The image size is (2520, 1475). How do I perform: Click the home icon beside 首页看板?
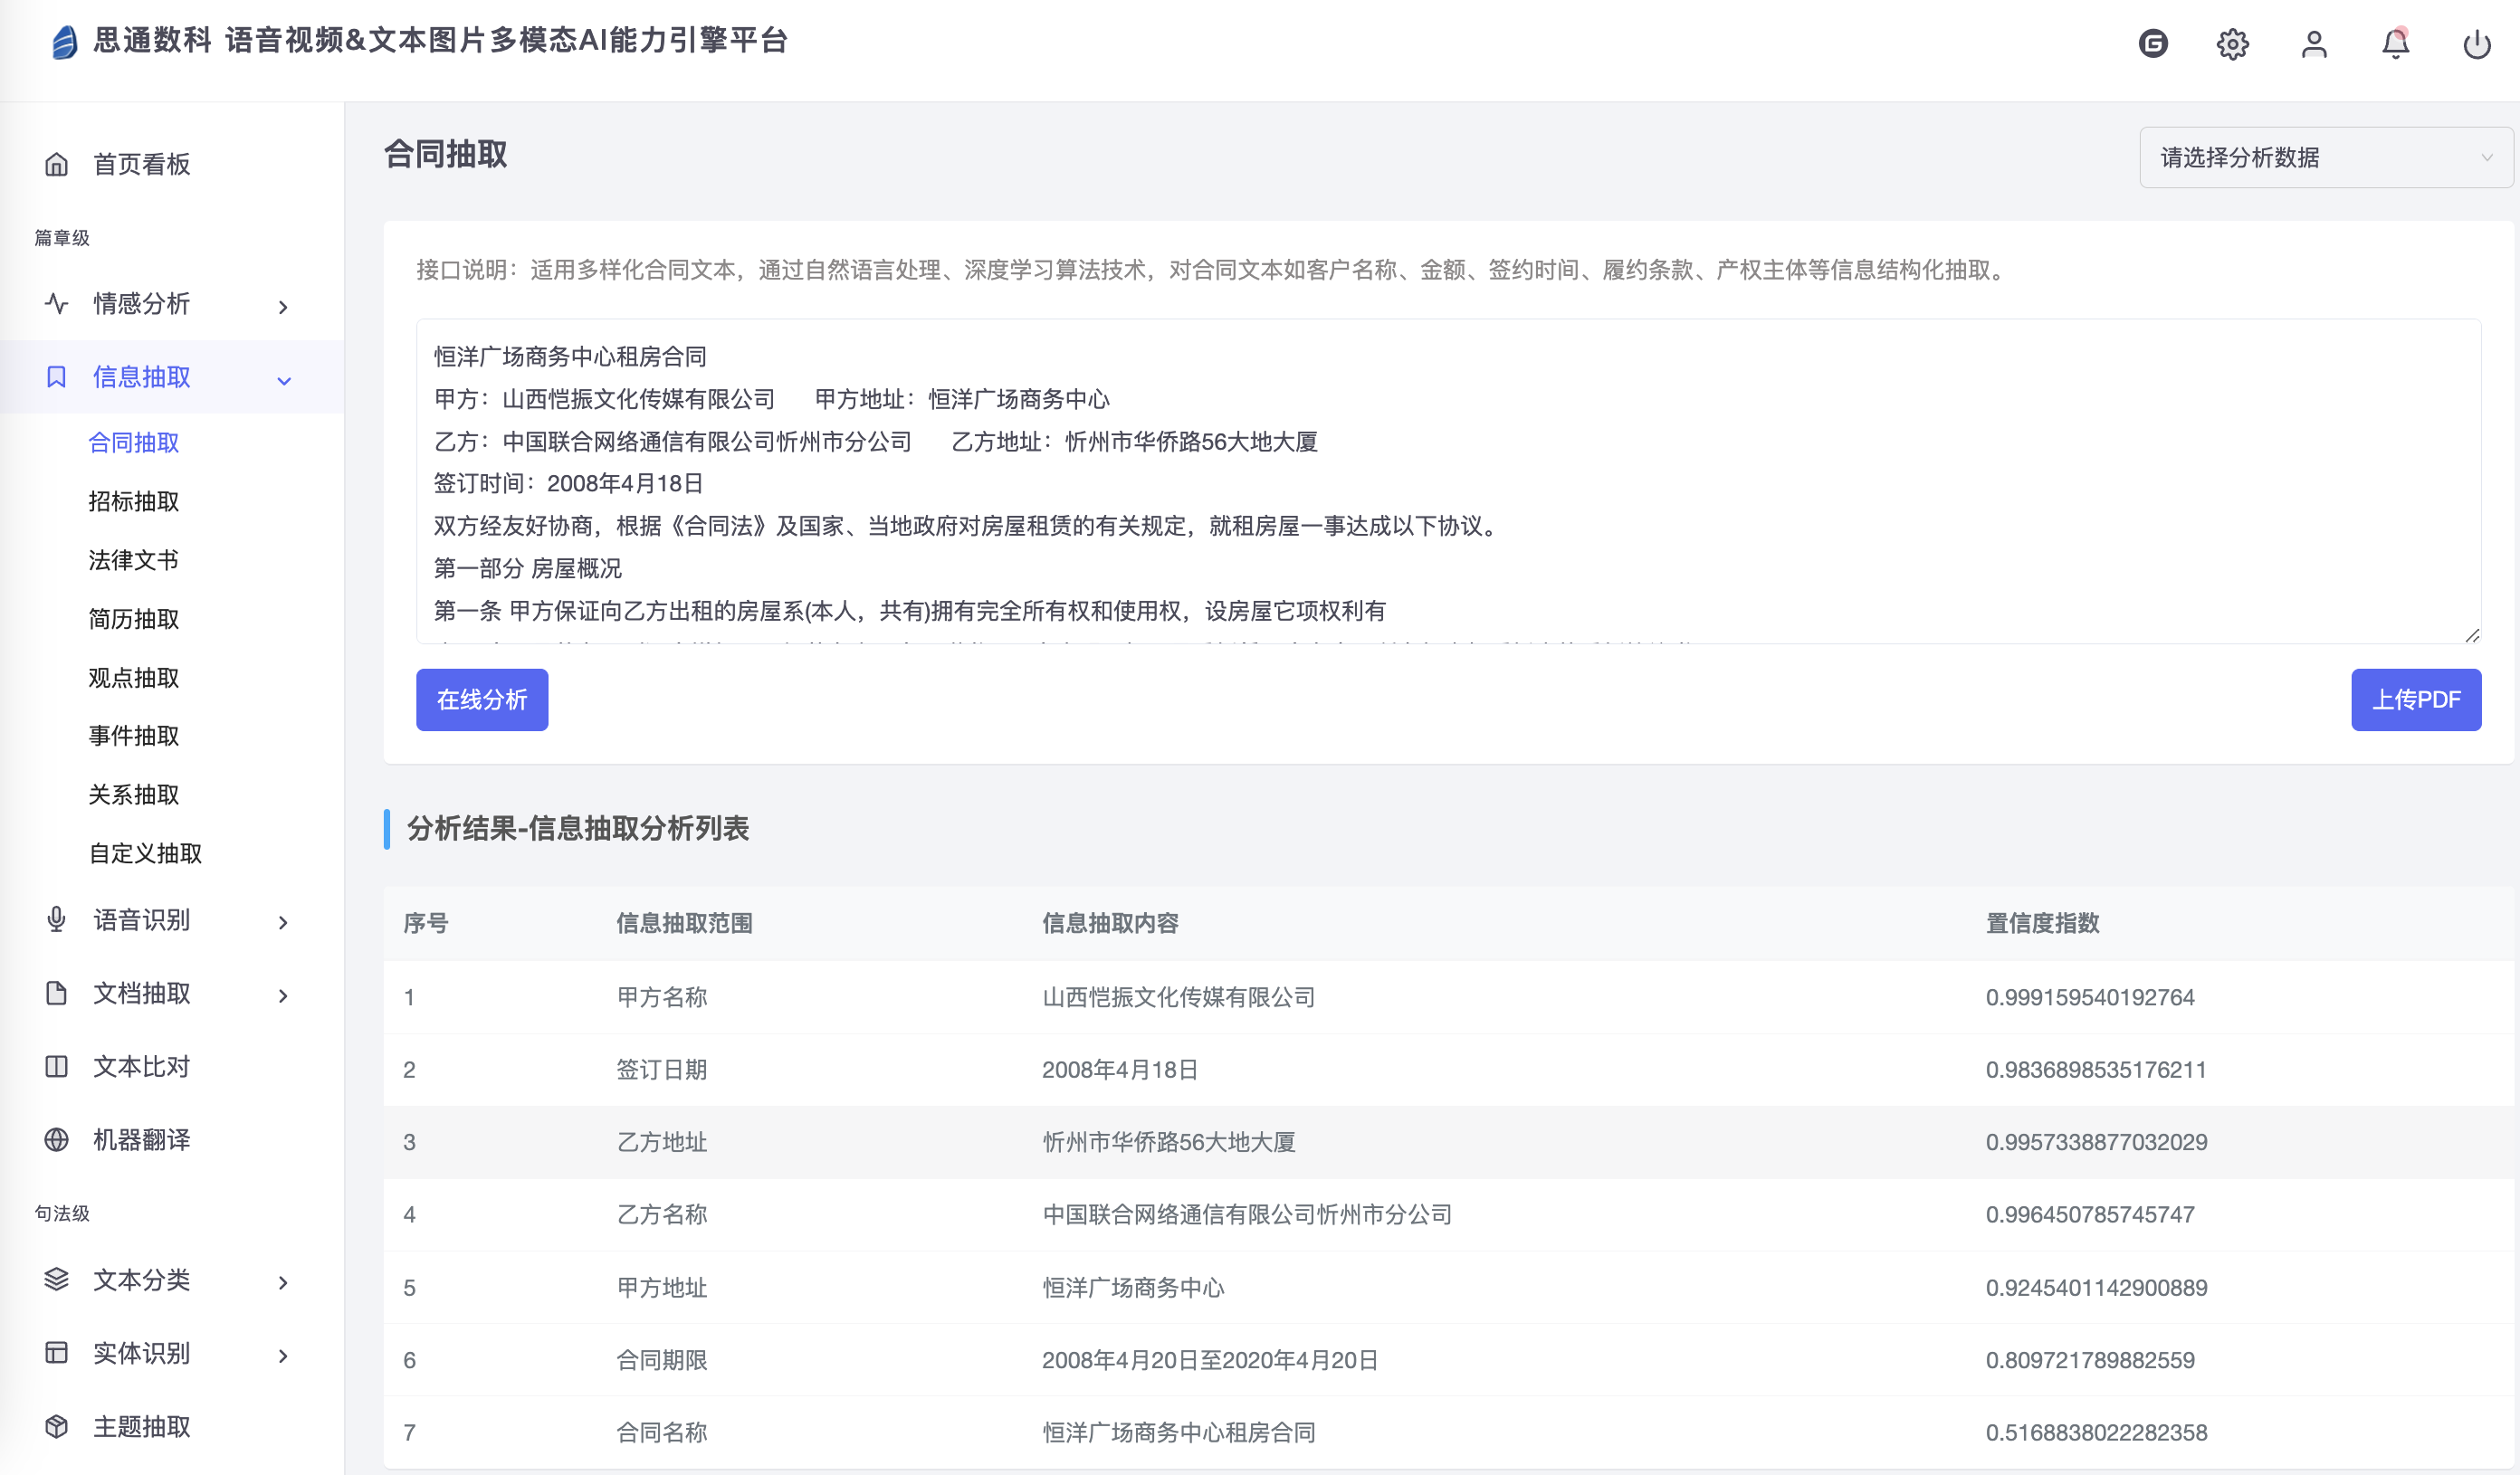(57, 164)
